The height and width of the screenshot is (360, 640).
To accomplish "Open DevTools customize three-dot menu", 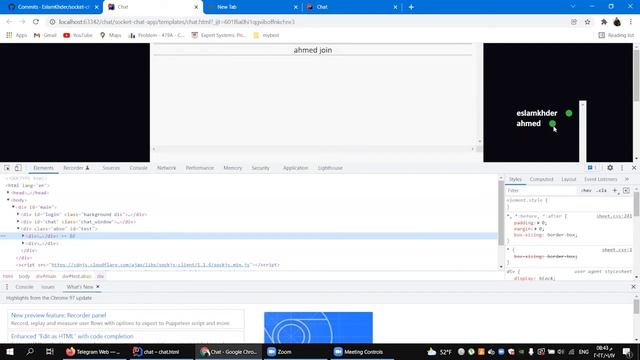I will tap(622, 168).
